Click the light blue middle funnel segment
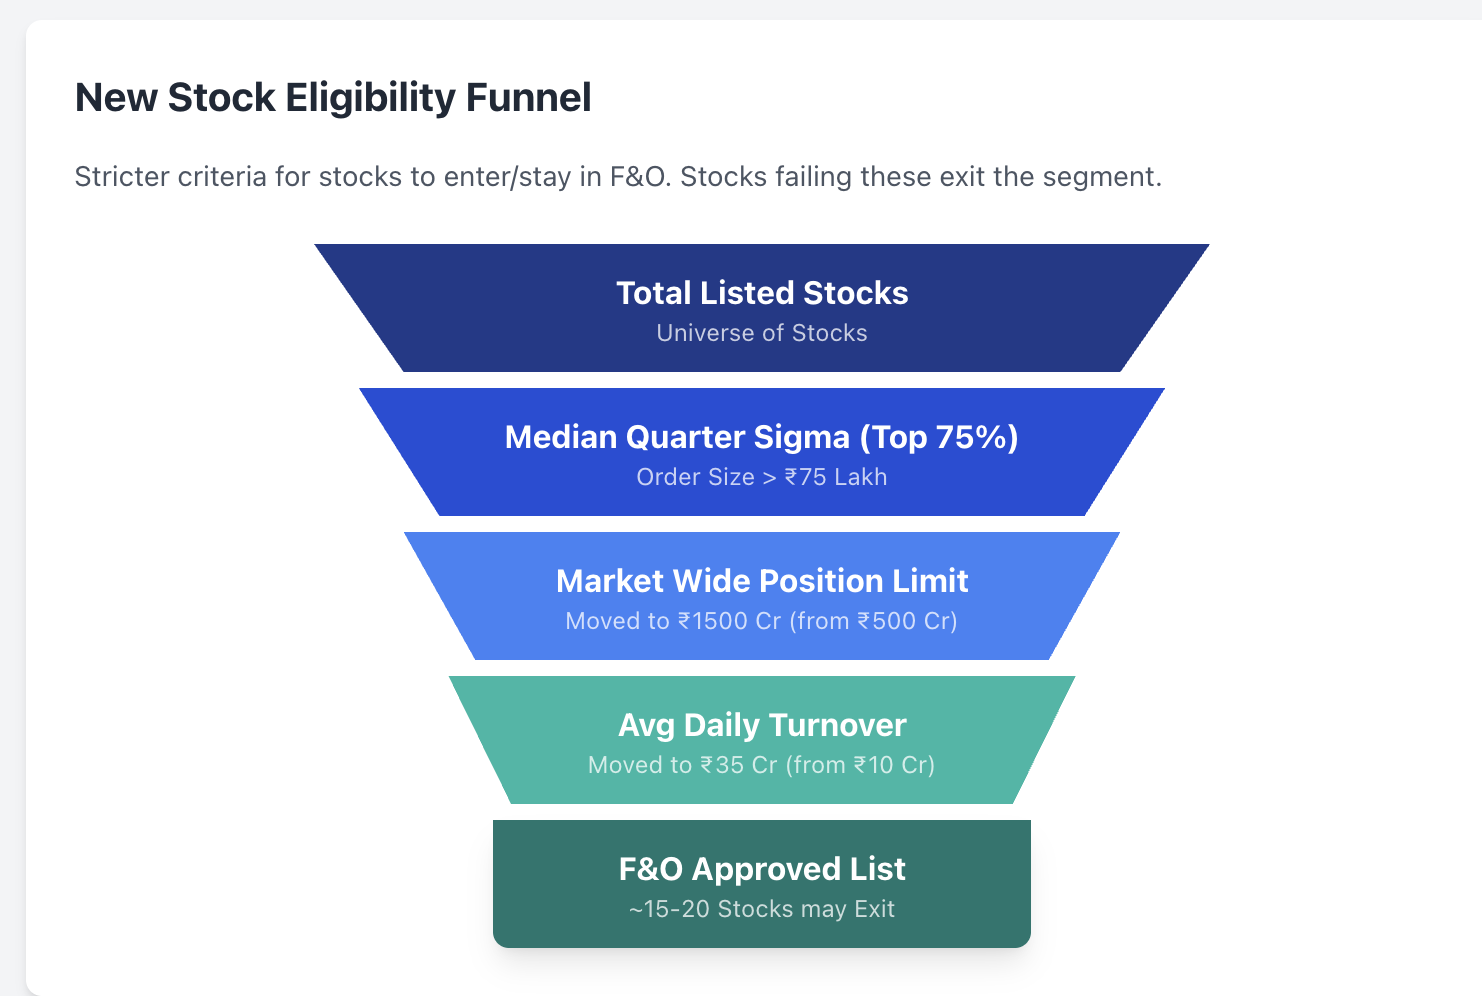 click(762, 596)
